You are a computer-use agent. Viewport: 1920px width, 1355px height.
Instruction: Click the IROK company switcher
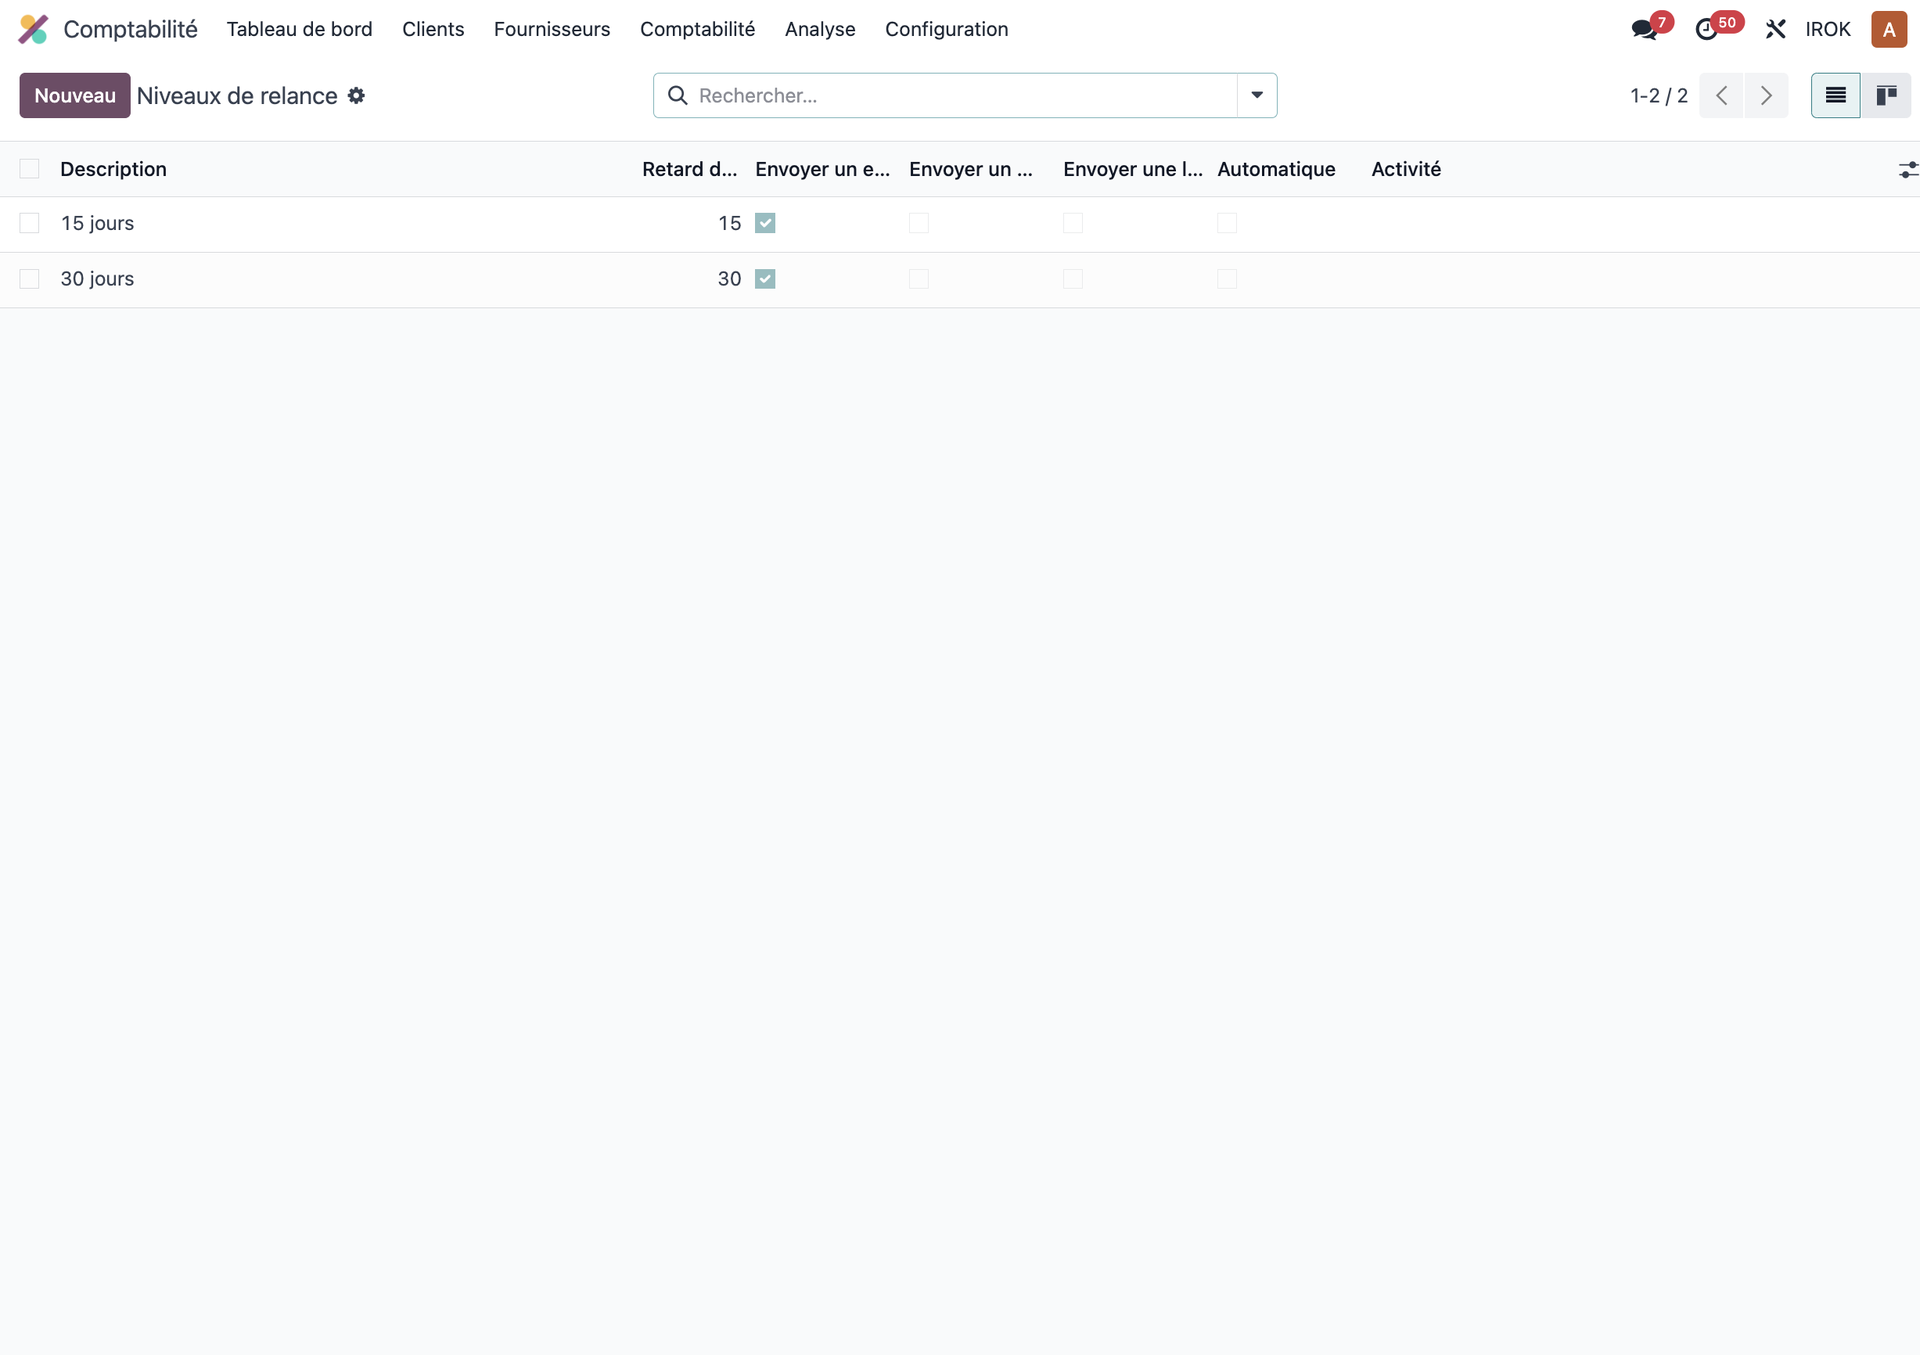1828,29
